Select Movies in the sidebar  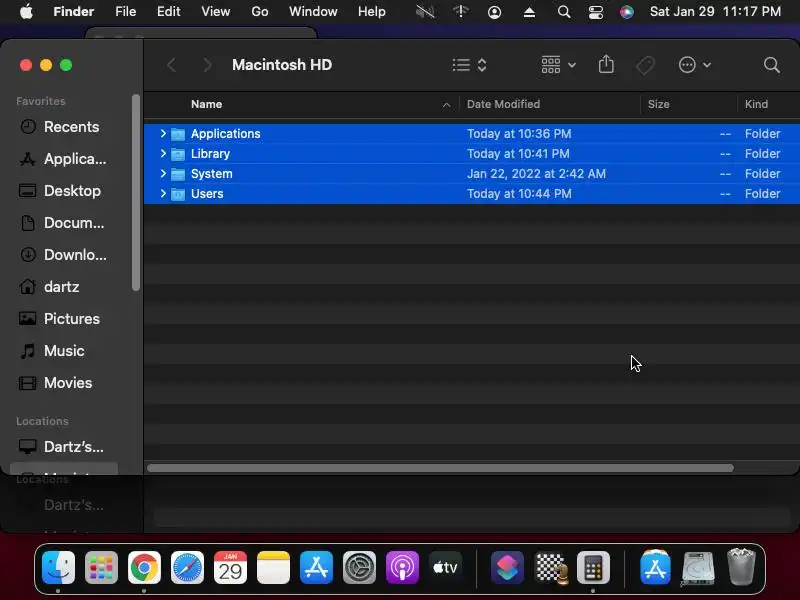64,383
